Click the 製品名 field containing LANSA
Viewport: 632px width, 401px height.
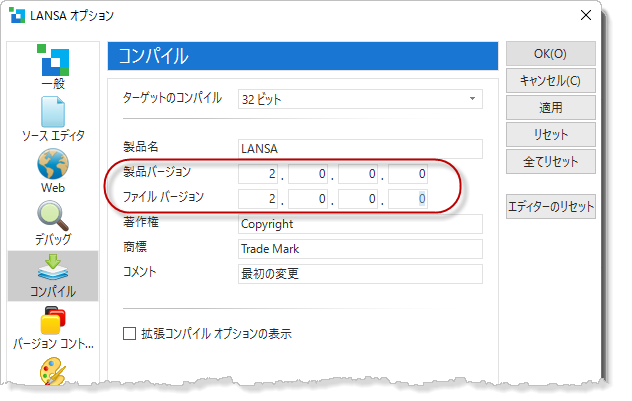click(x=360, y=149)
